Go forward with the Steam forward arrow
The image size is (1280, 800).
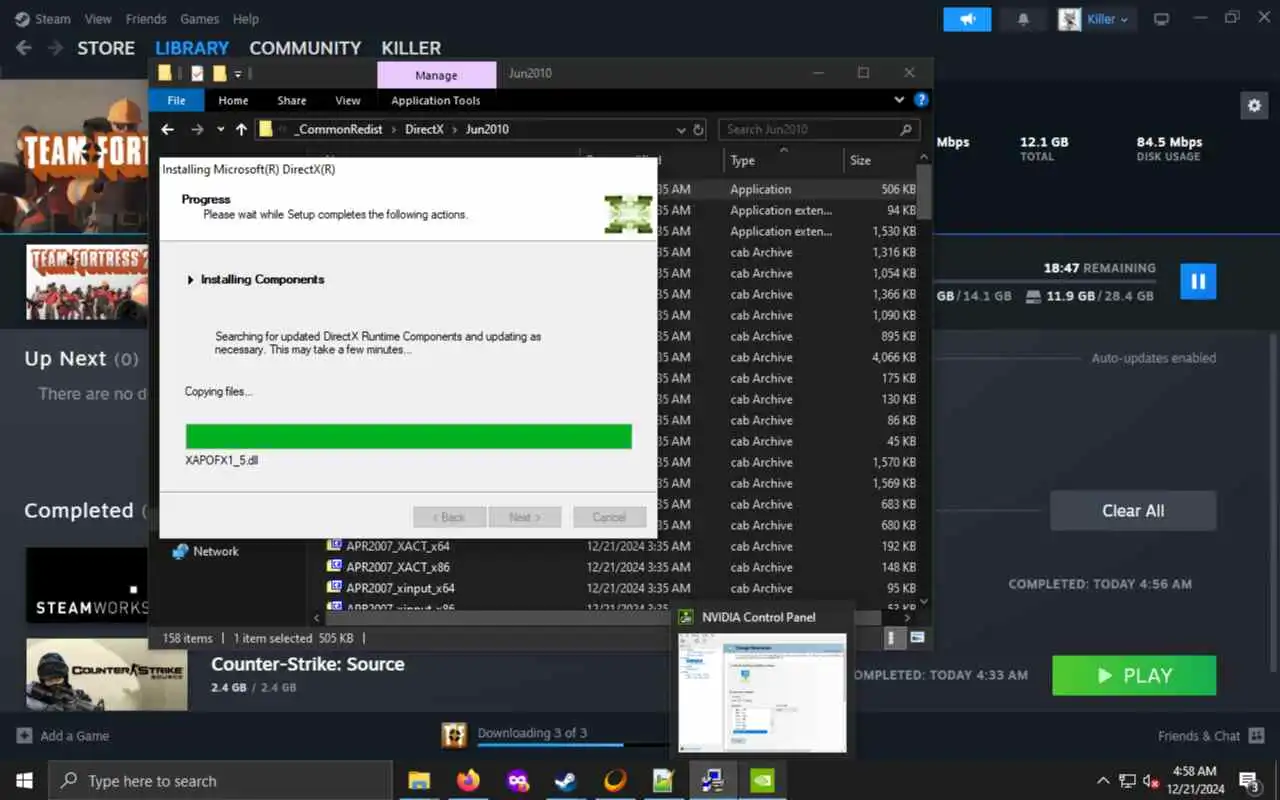(56, 48)
